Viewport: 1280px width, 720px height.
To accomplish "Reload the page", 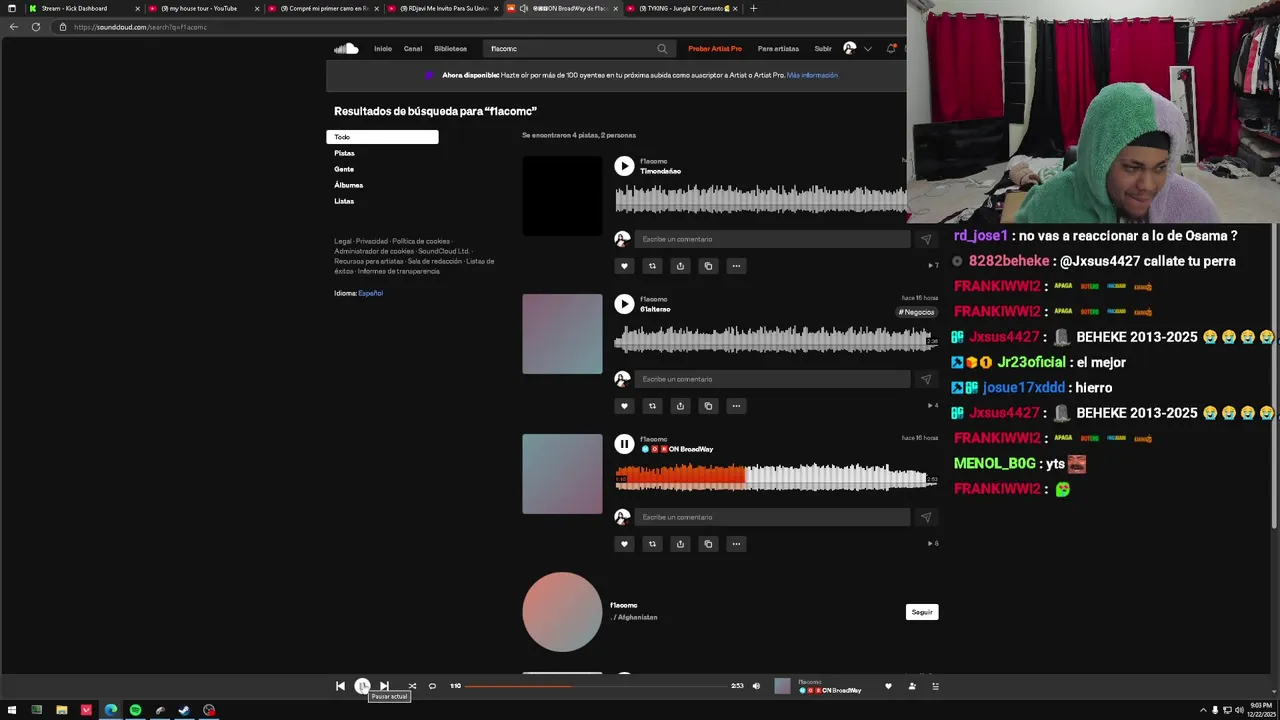I will pos(36,27).
